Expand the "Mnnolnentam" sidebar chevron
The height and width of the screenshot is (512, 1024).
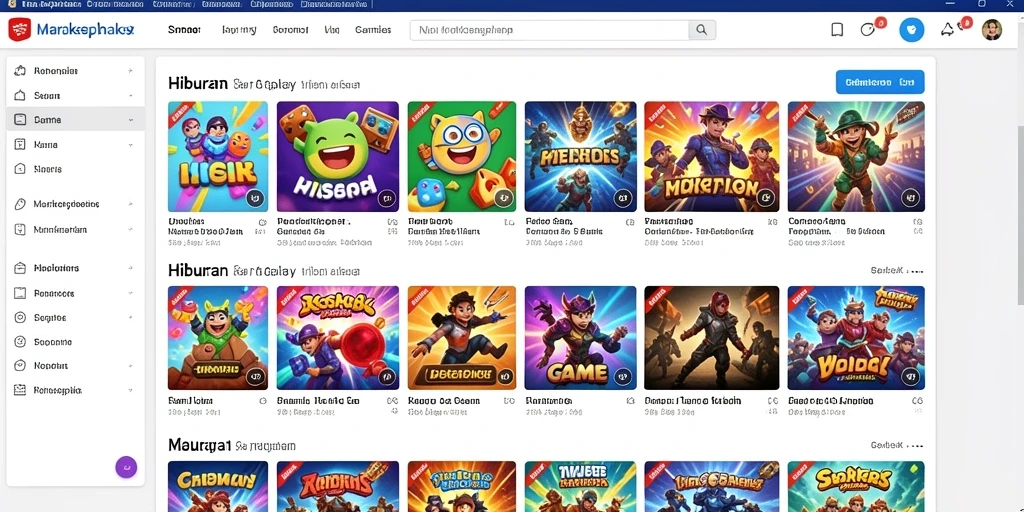131,230
